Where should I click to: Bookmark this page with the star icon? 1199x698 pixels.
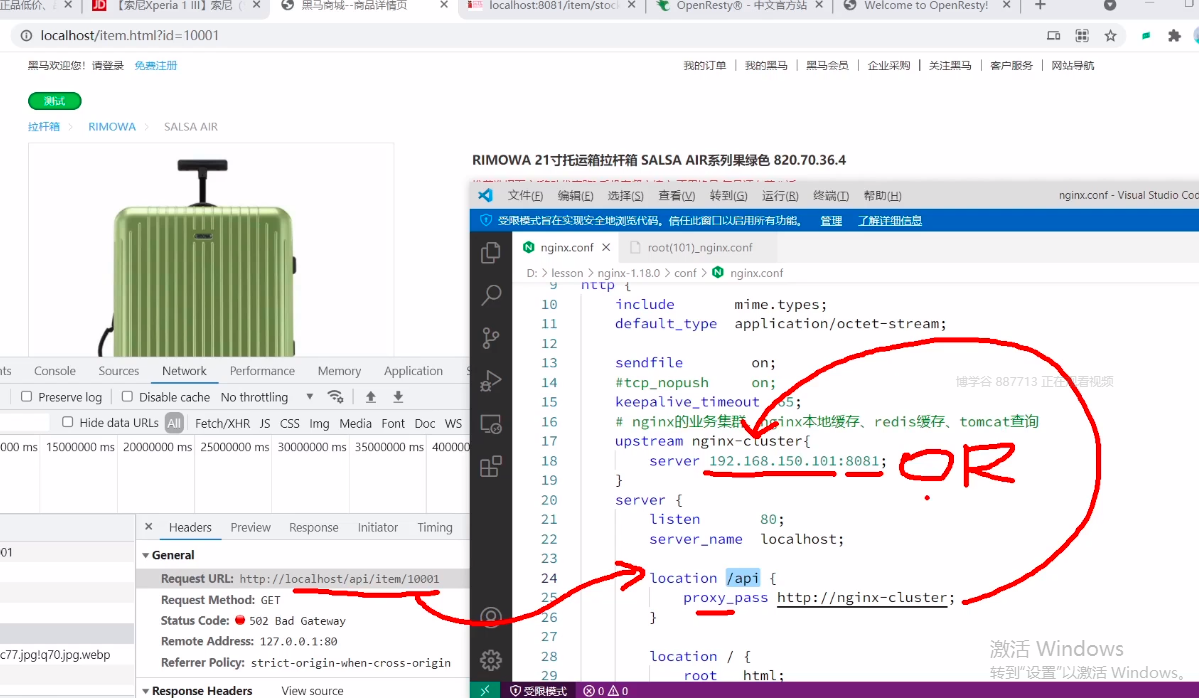[1110, 35]
